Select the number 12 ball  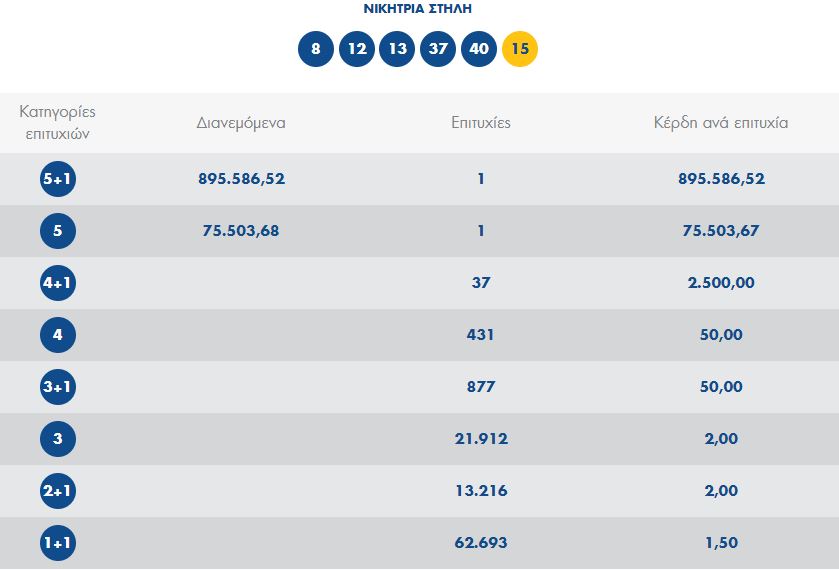[x=357, y=49]
